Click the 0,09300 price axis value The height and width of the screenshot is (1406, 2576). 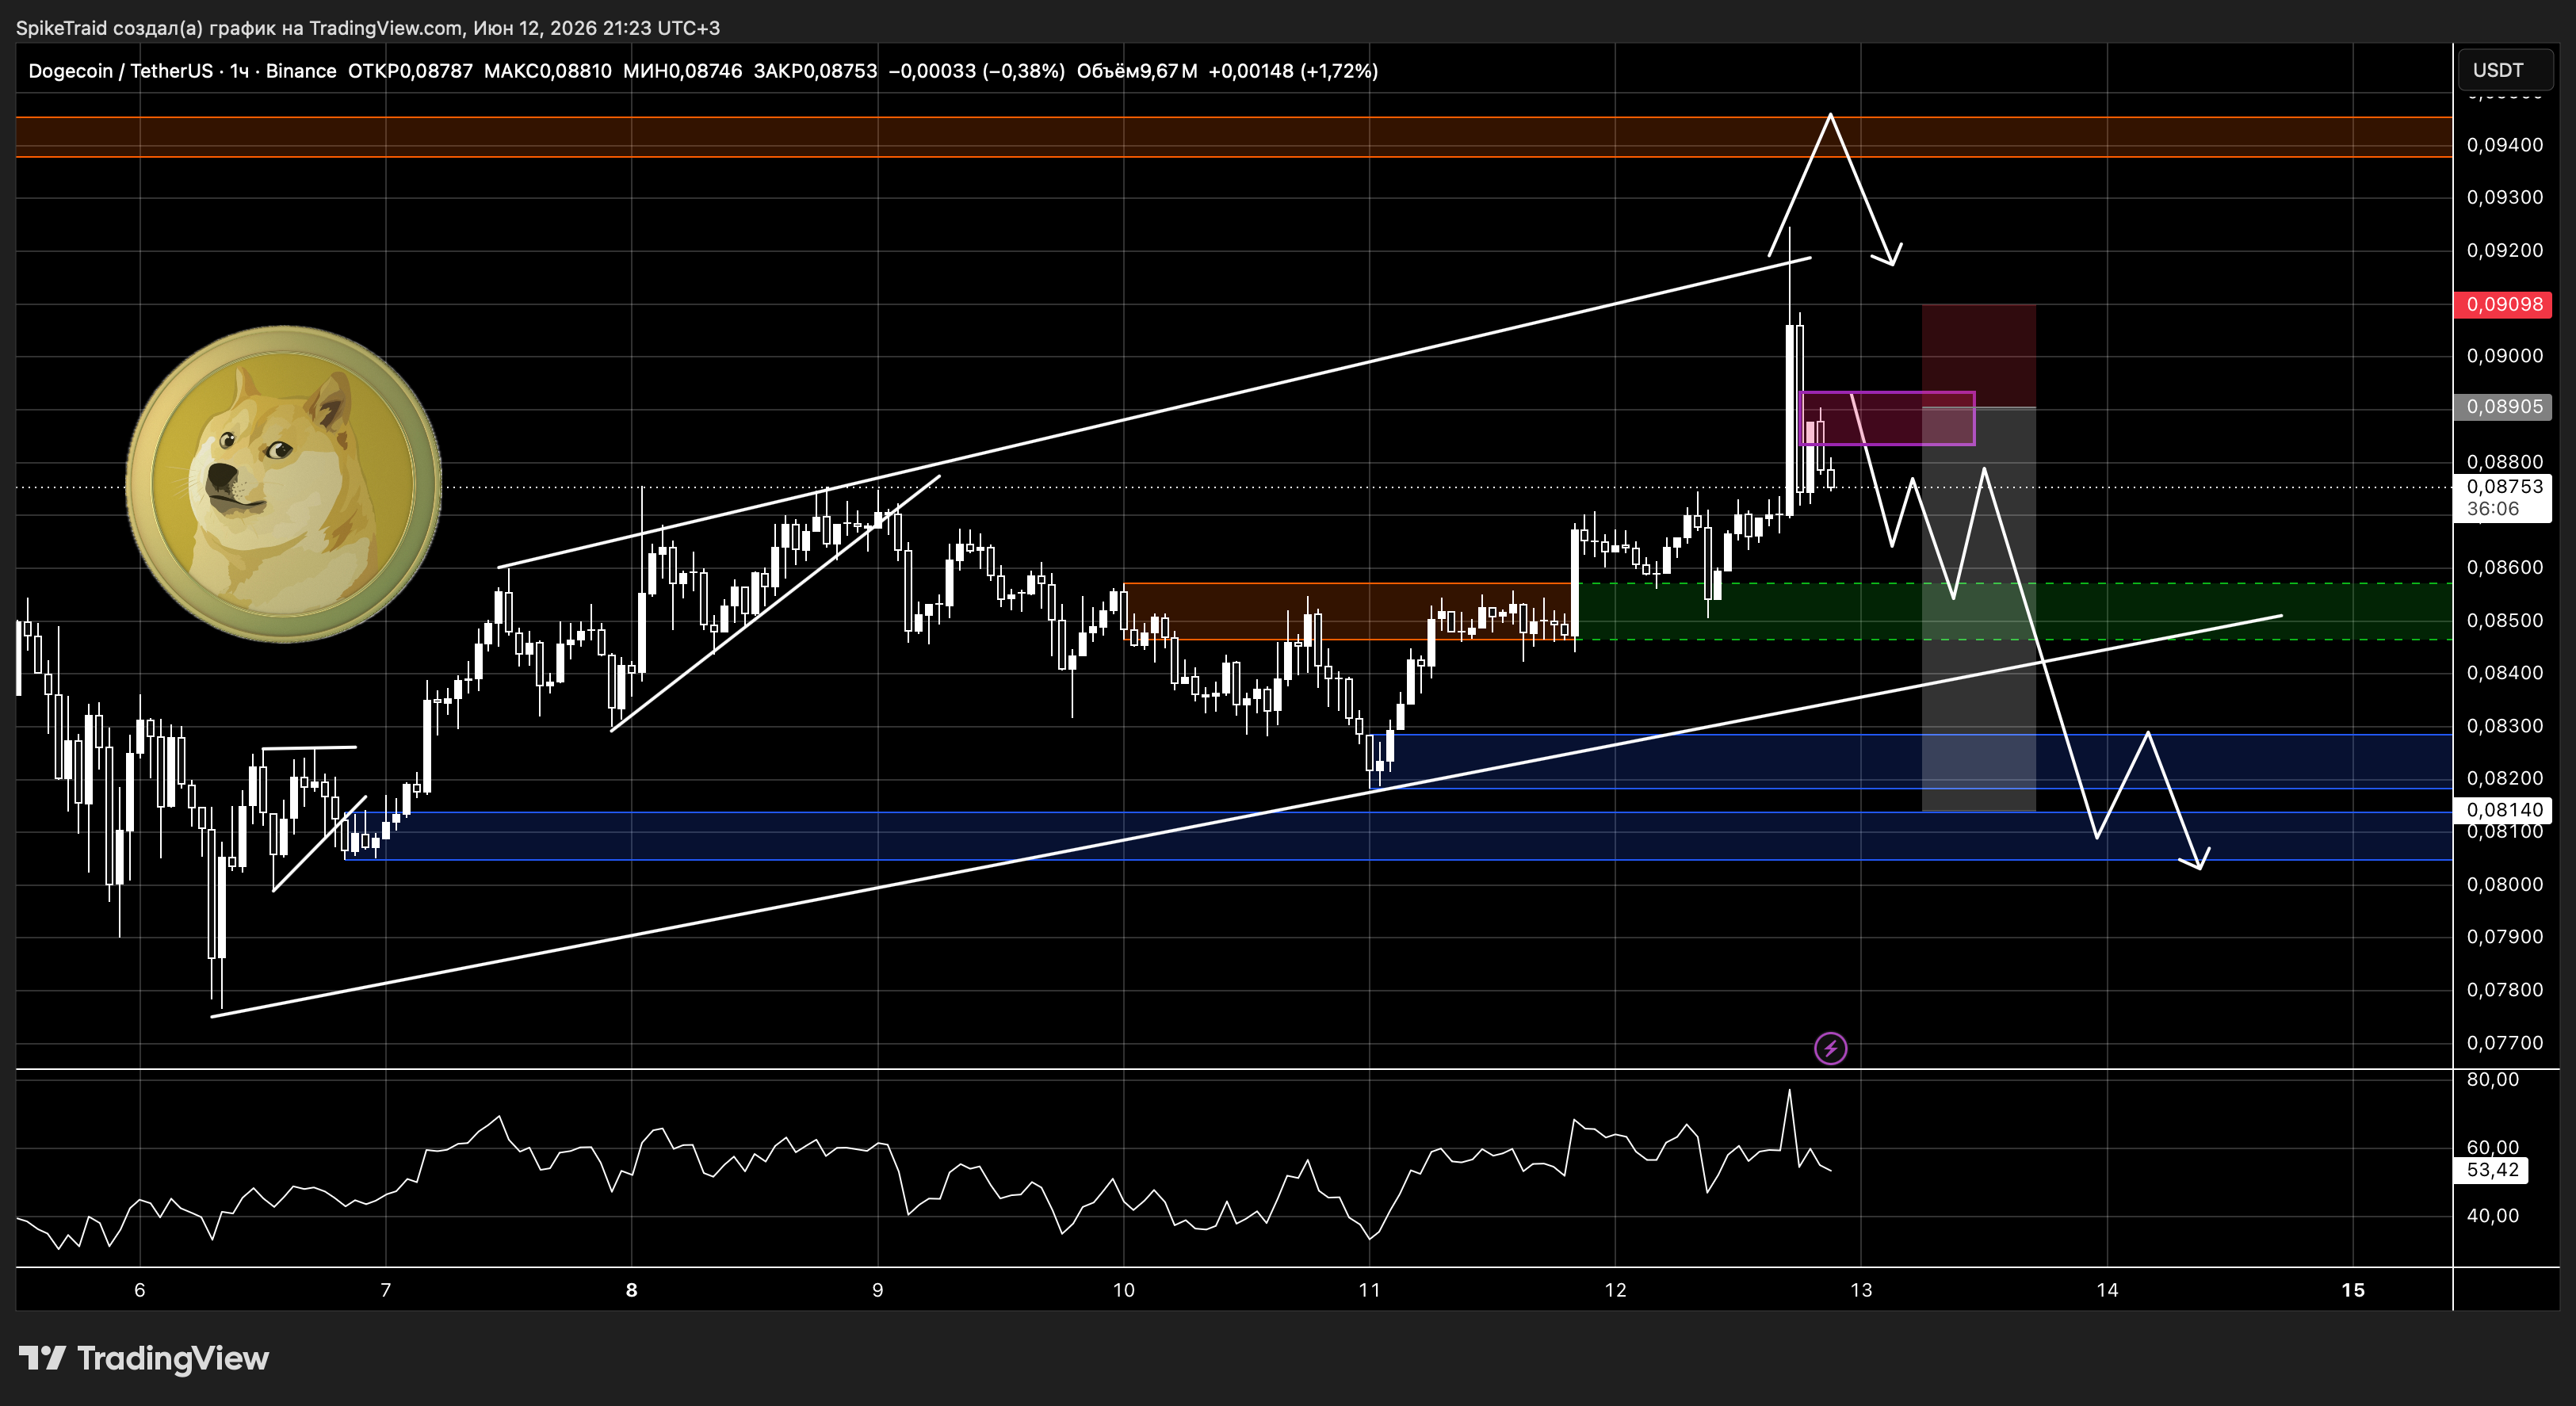2505,197
